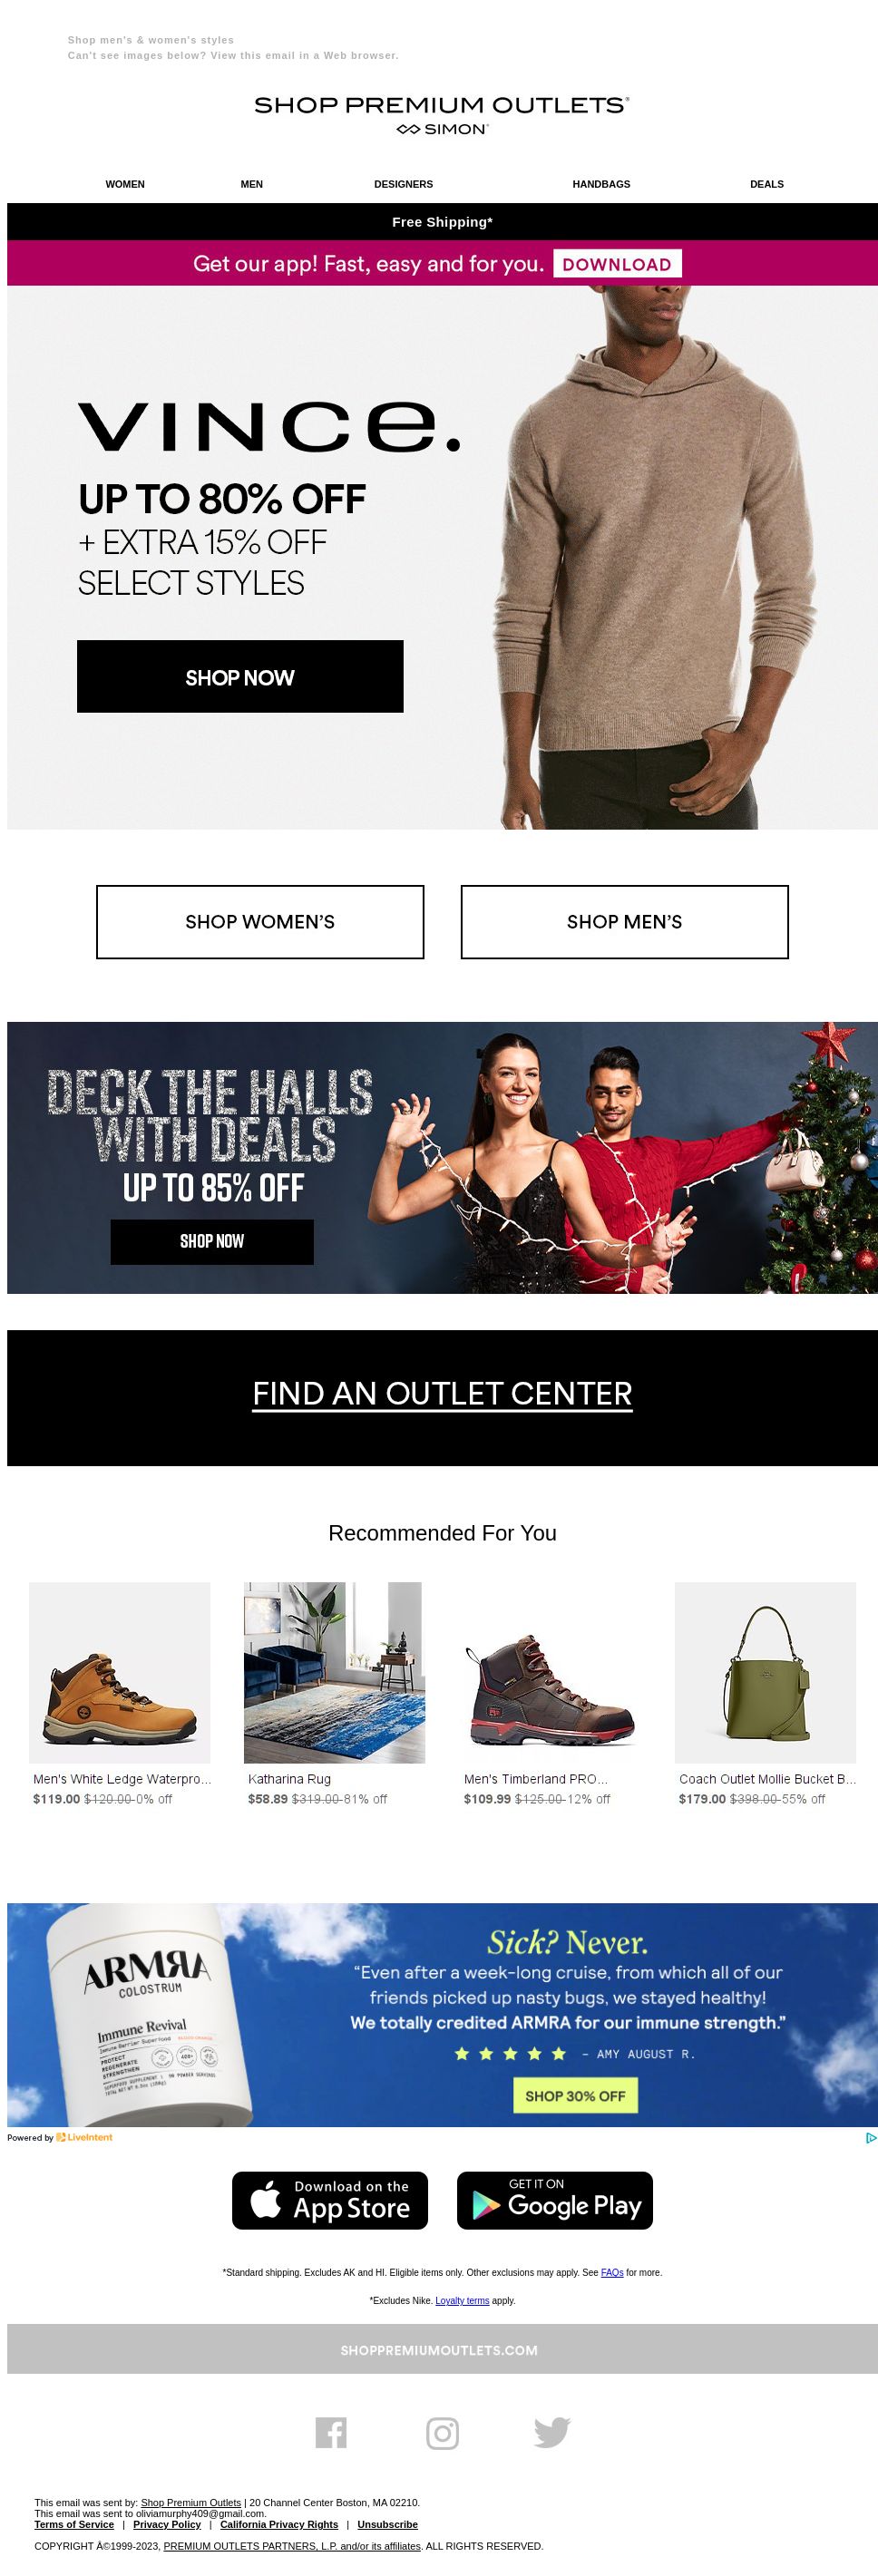Click the SHOP MEN'S button
This screenshot has height=2576, width=878.
click(x=624, y=922)
